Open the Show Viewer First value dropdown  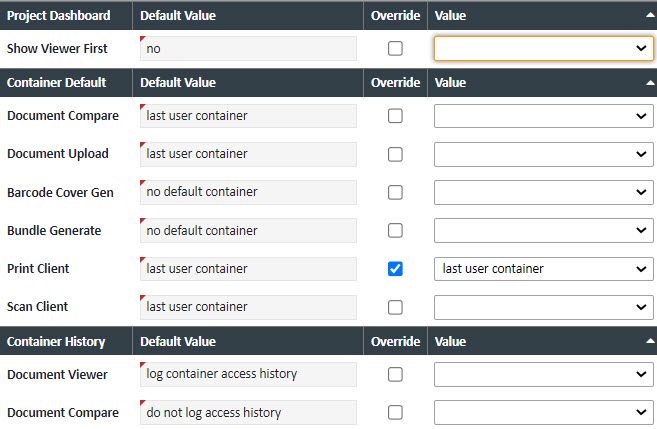tap(543, 48)
